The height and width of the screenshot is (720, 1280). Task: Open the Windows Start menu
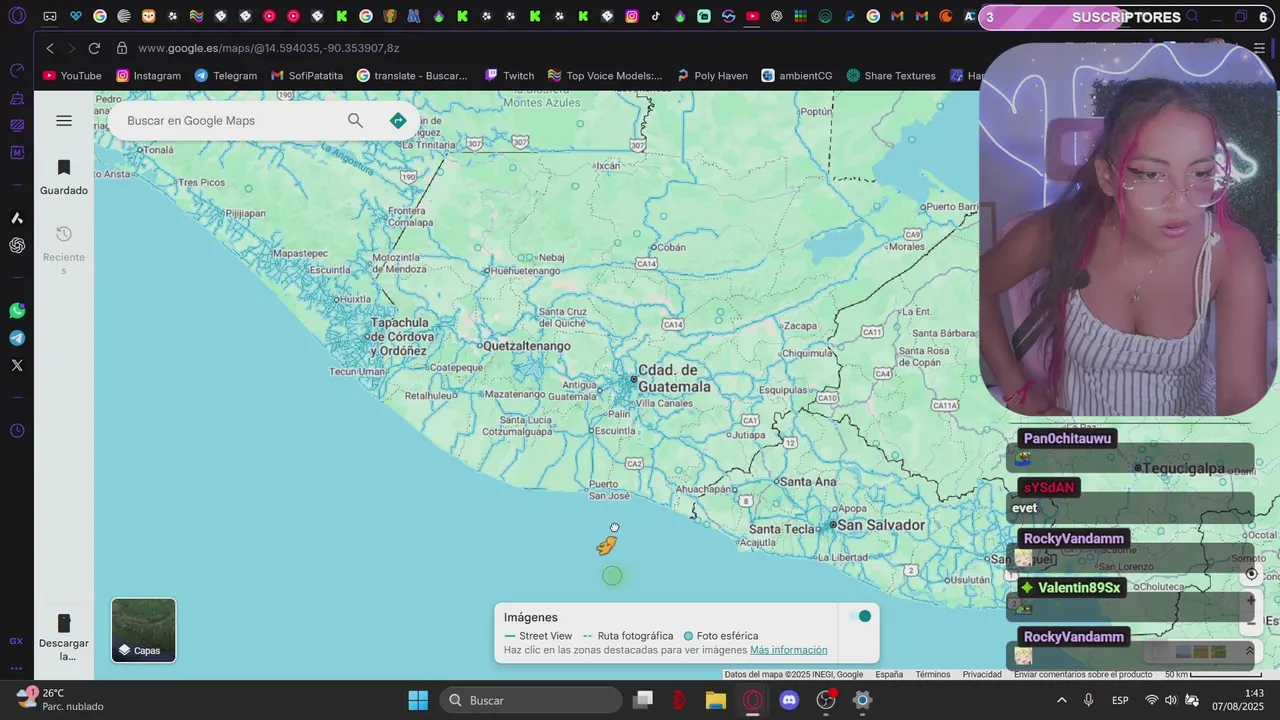[x=418, y=700]
